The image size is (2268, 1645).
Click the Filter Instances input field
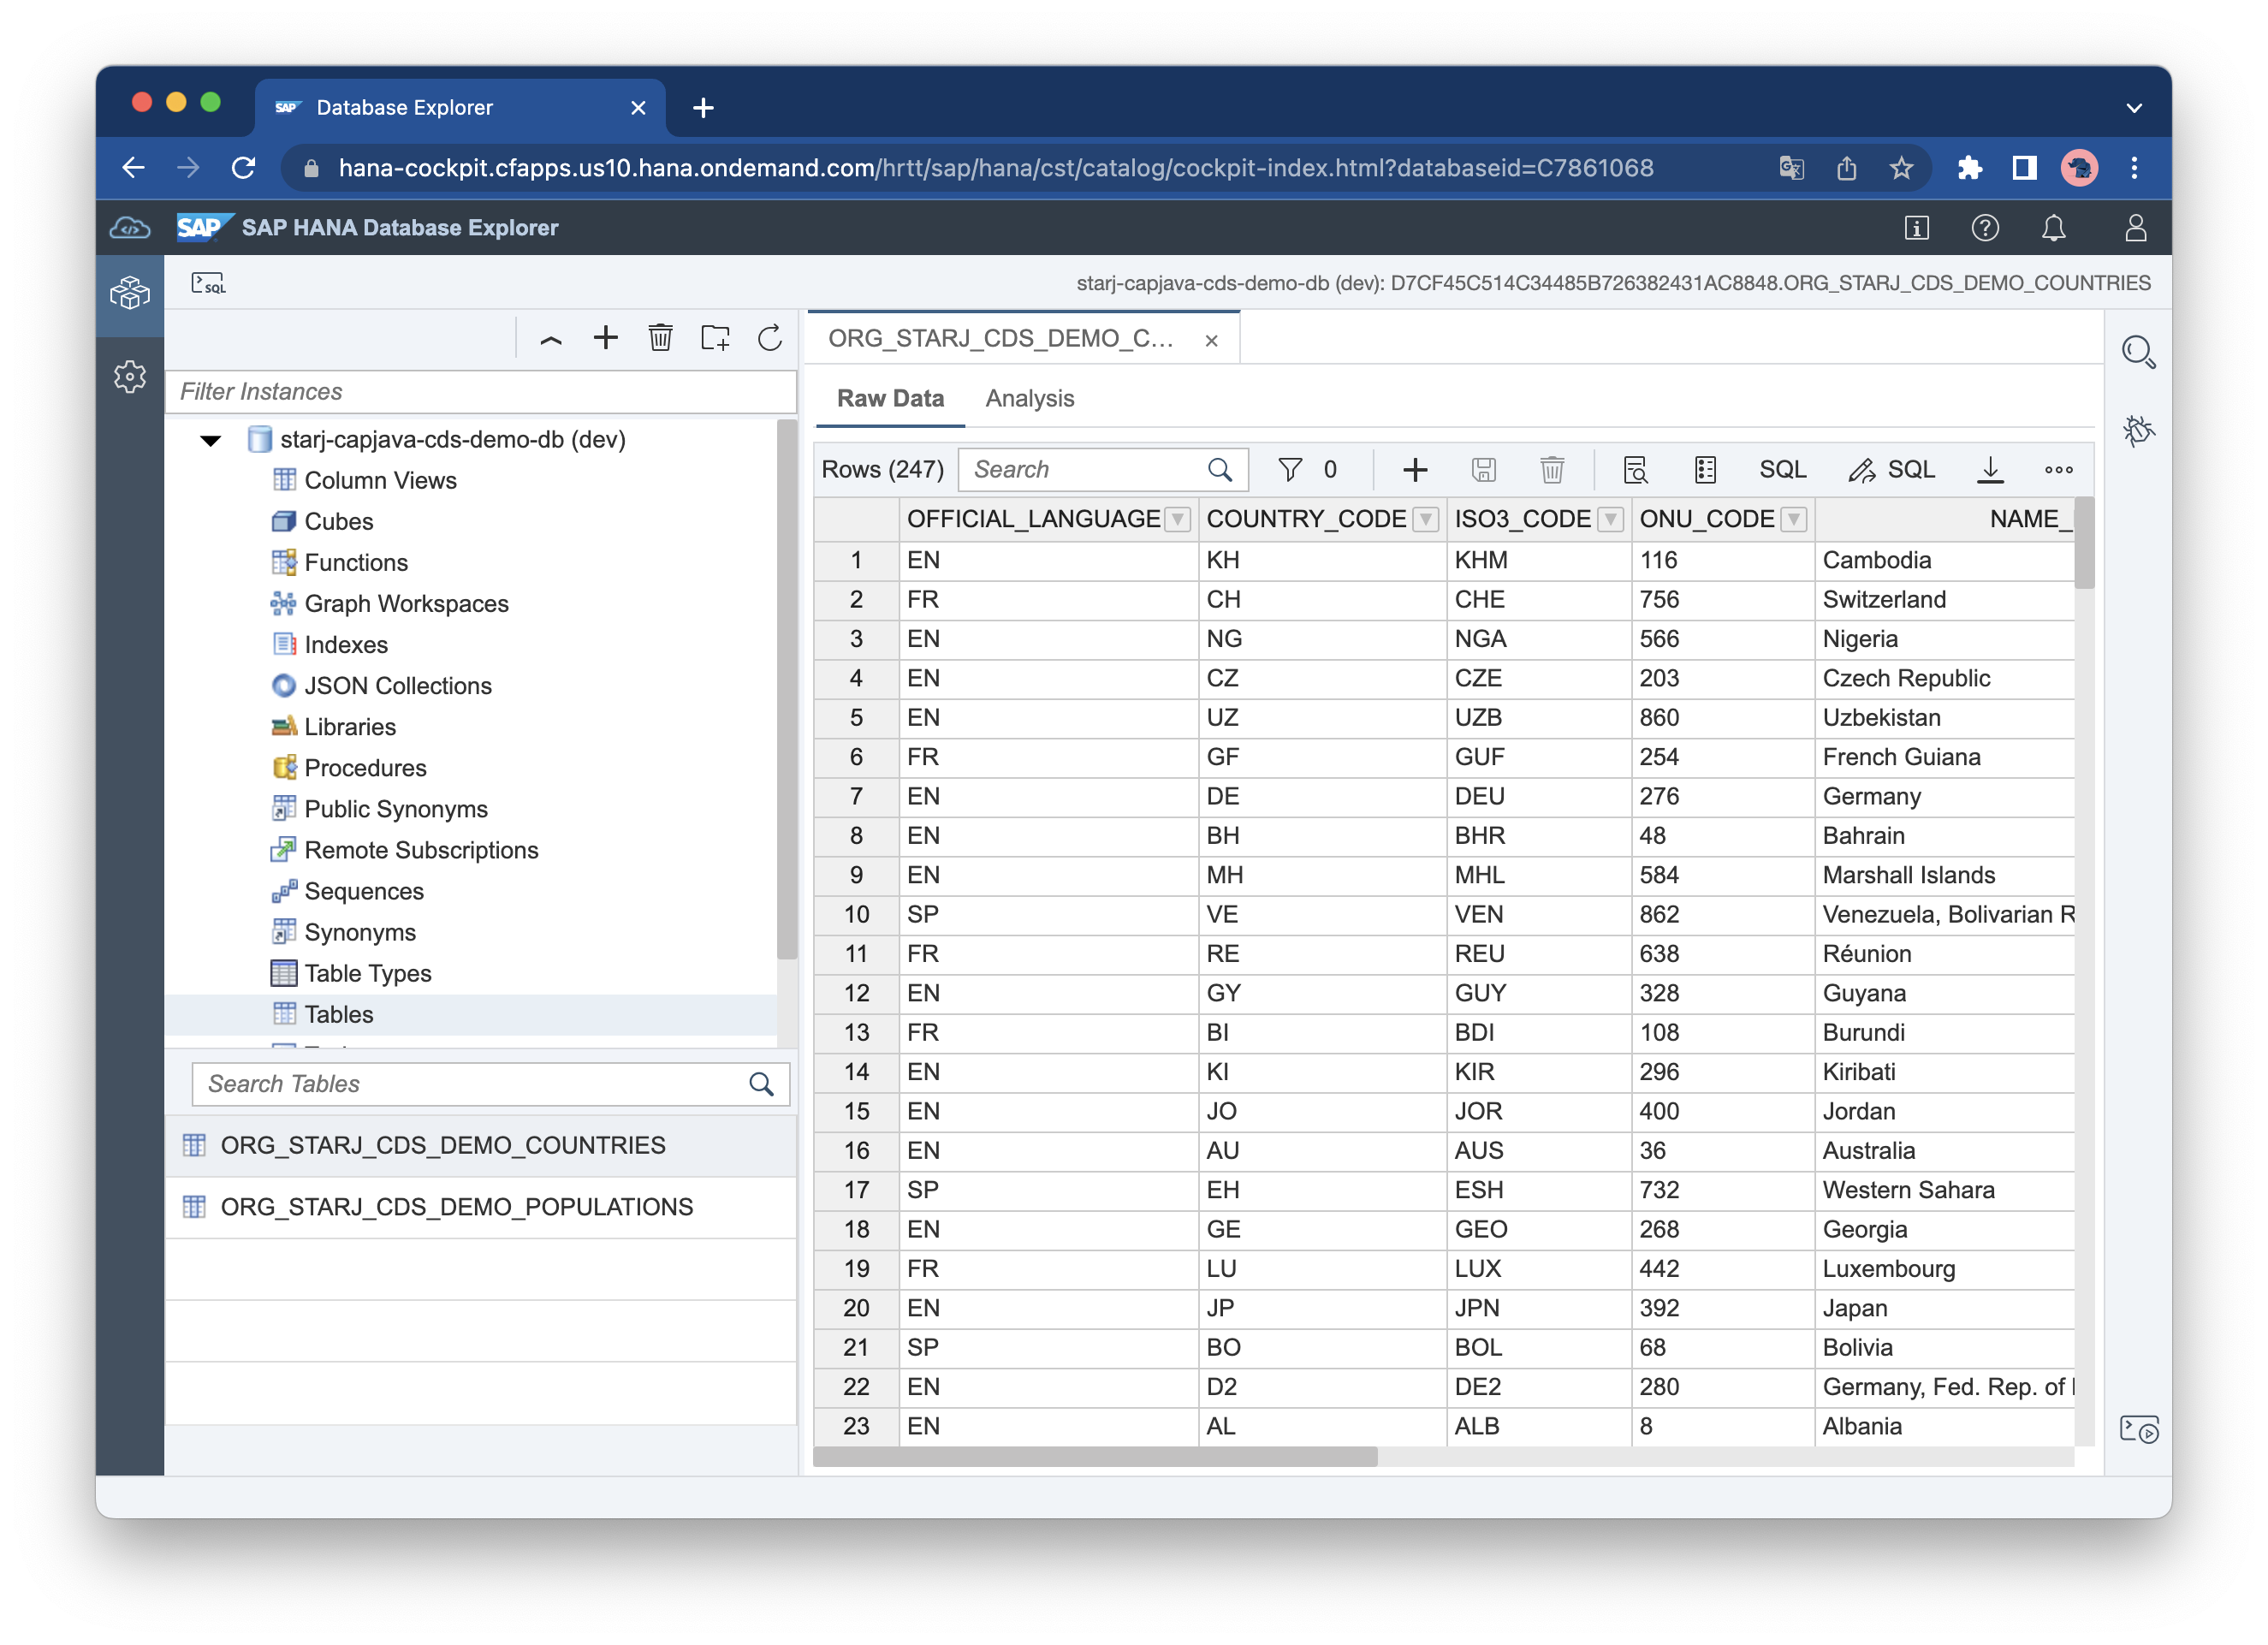coord(481,392)
